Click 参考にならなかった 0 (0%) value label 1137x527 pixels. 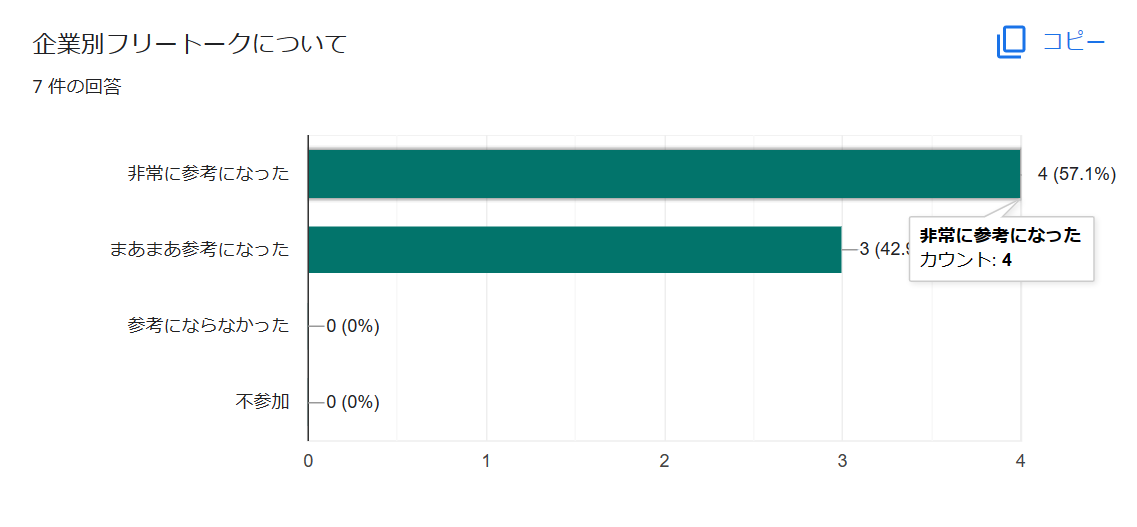pyautogui.click(x=353, y=326)
